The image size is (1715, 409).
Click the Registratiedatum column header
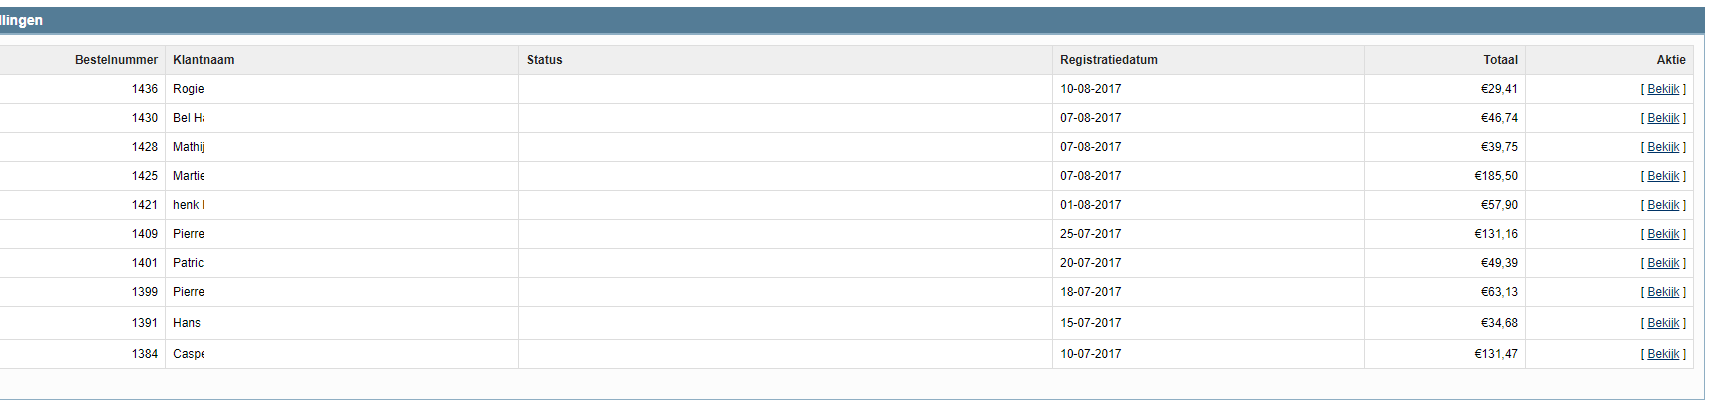point(1109,60)
